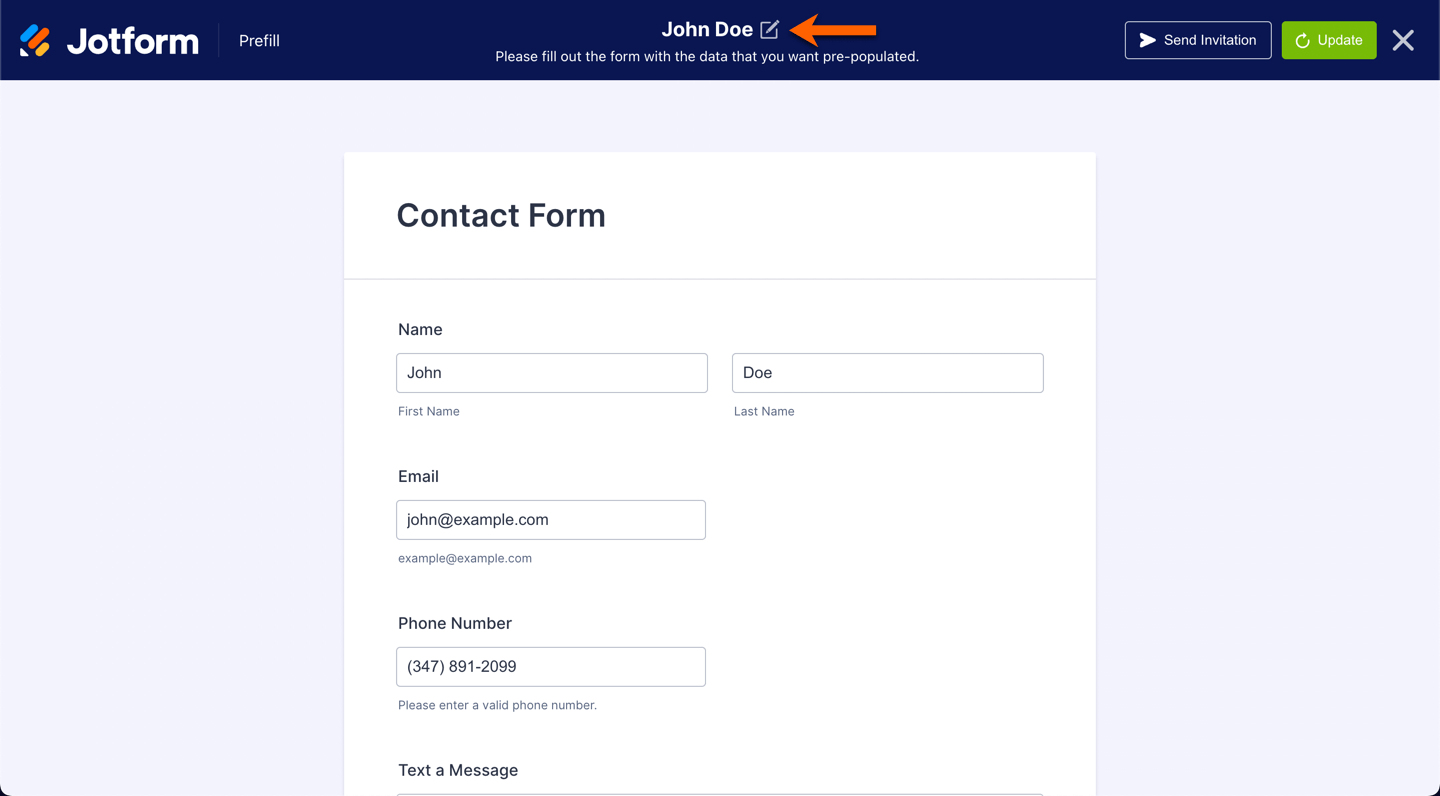Focus the First Name field containing John
This screenshot has width=1440, height=796.
(551, 373)
